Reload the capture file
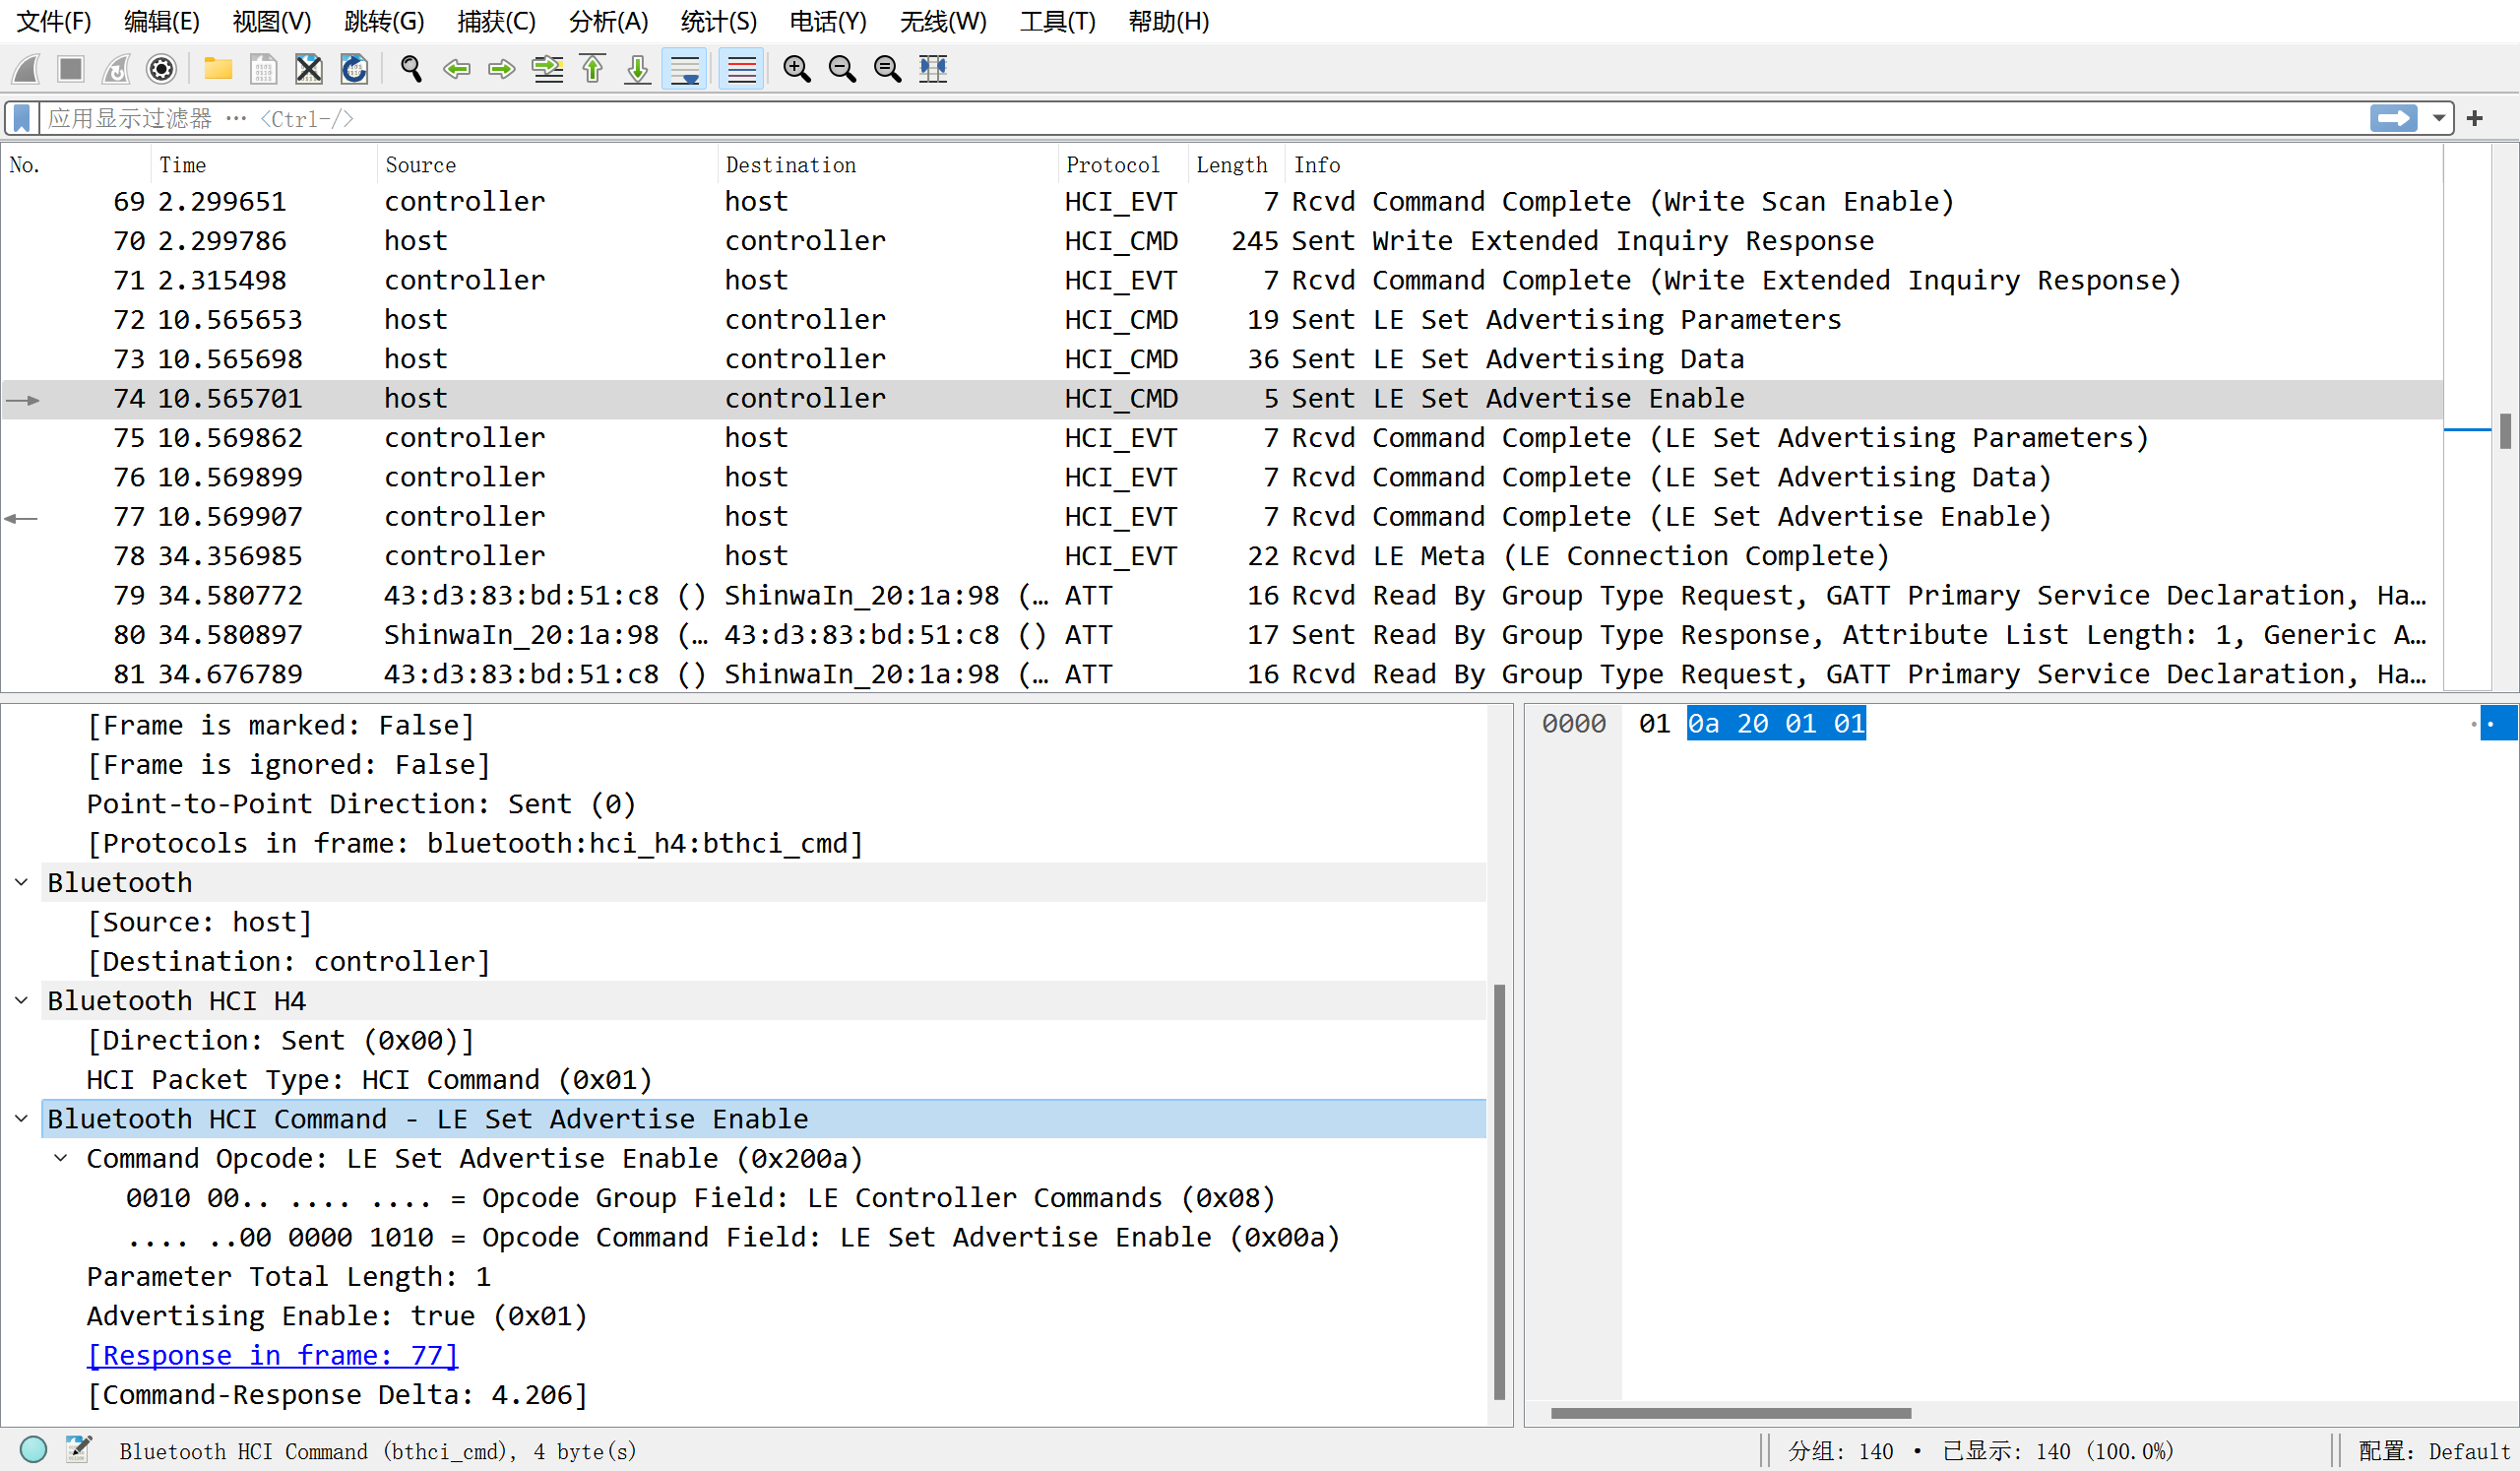The image size is (2520, 1471). 354,69
